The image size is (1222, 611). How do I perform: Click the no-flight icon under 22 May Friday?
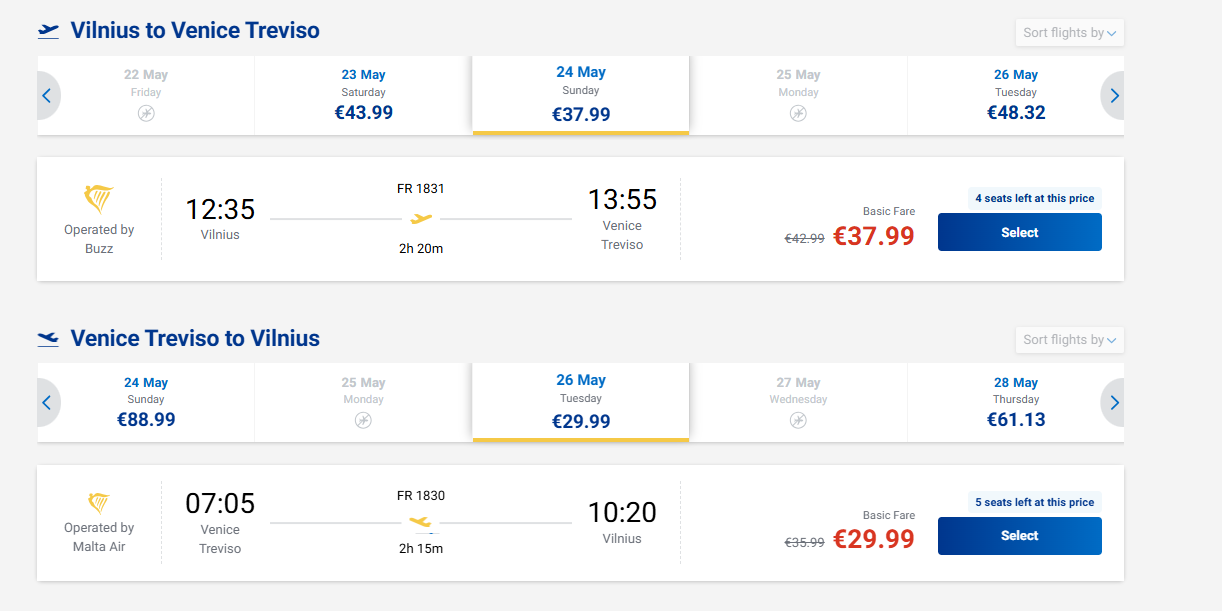(146, 114)
